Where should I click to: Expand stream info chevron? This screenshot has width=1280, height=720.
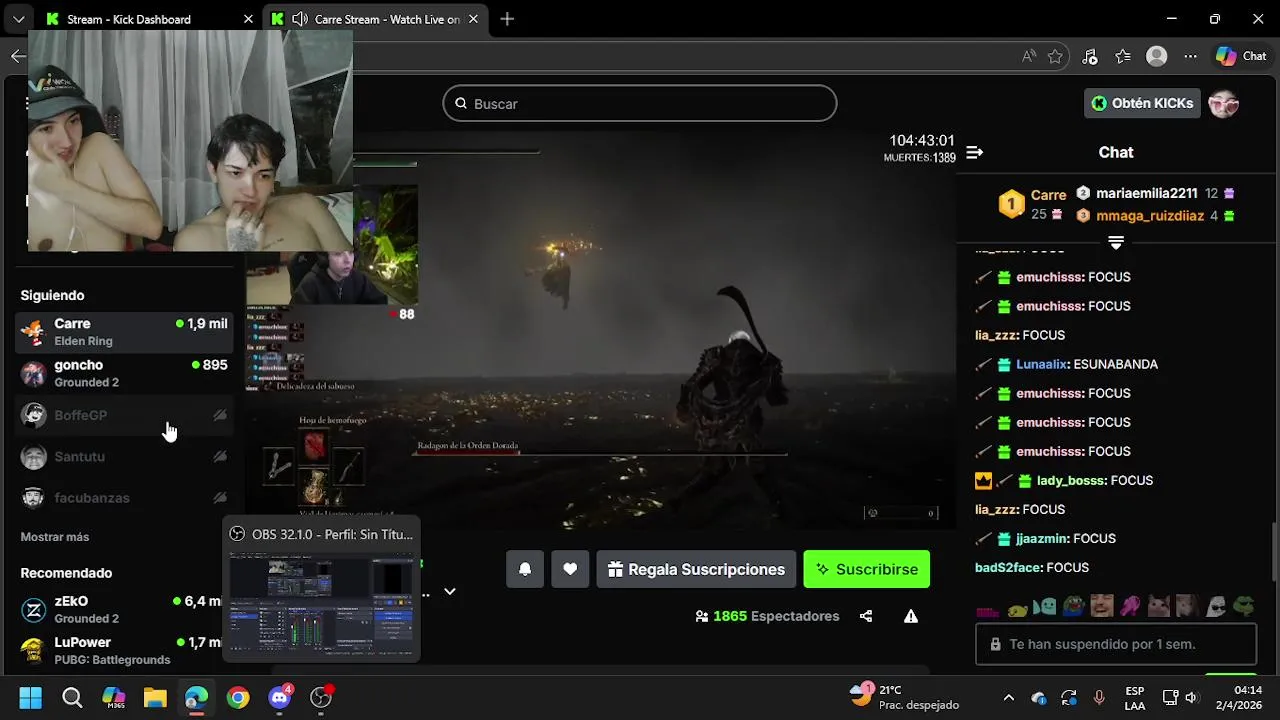[450, 591]
